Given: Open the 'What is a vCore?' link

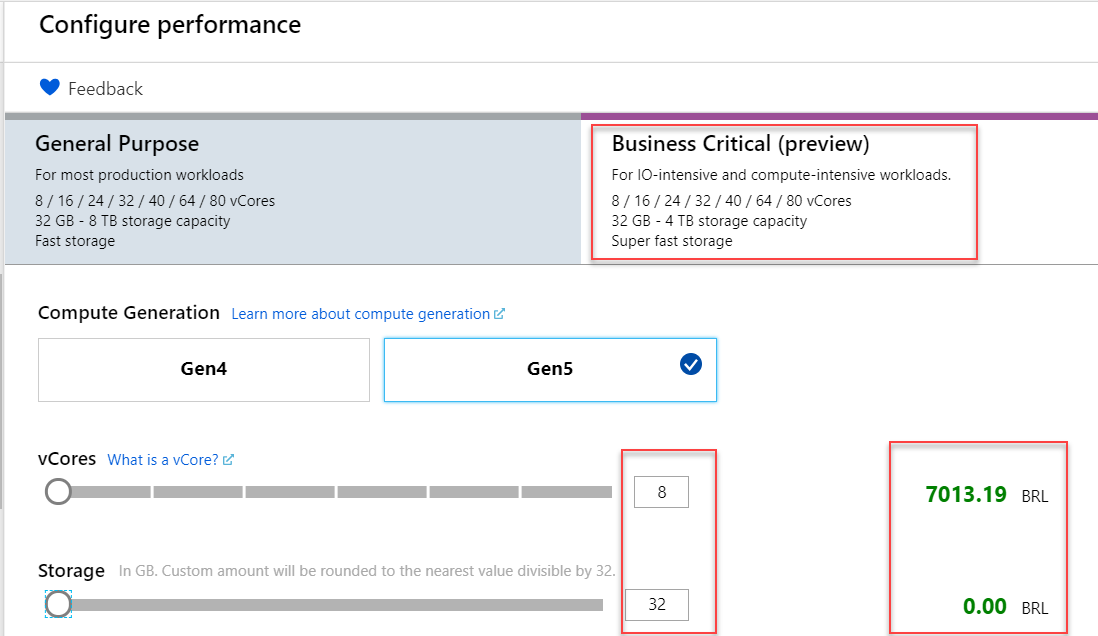Looking at the screenshot, I should point(163,460).
